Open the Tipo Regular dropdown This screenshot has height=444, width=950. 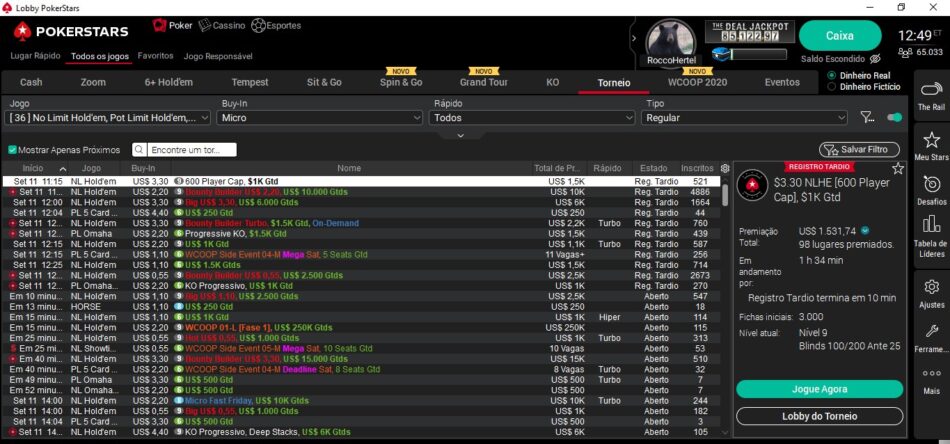coord(744,118)
